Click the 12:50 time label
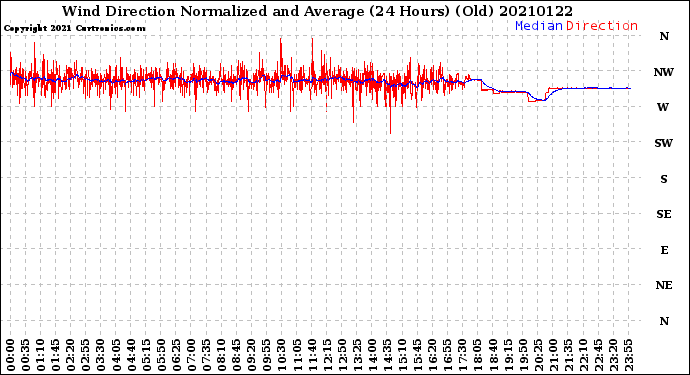This screenshot has width=690, height=375. [342, 355]
